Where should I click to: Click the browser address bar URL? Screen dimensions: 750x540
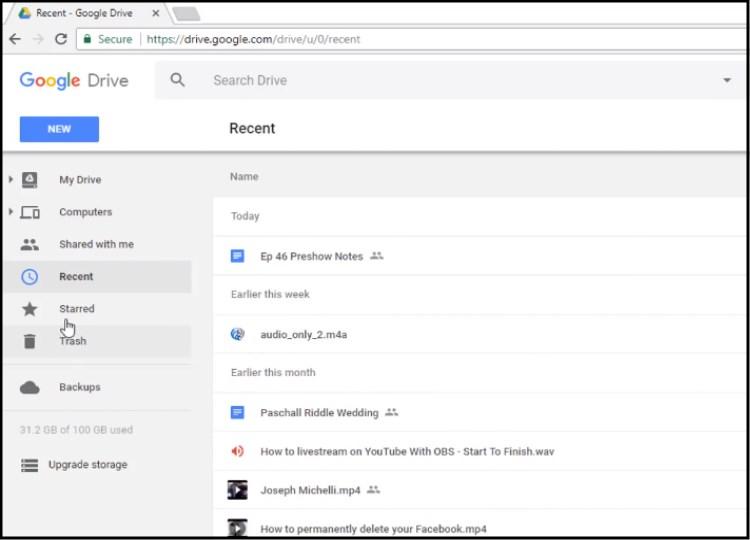[x=253, y=39]
